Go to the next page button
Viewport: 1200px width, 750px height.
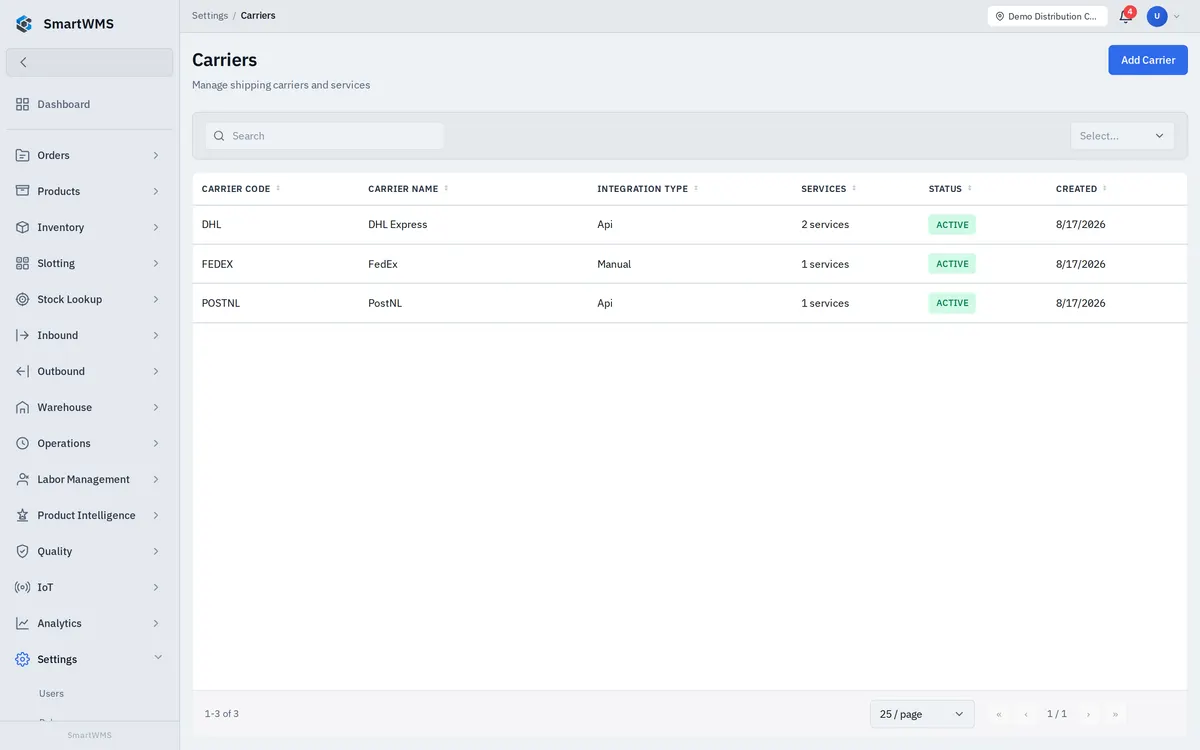pyautogui.click(x=1088, y=714)
